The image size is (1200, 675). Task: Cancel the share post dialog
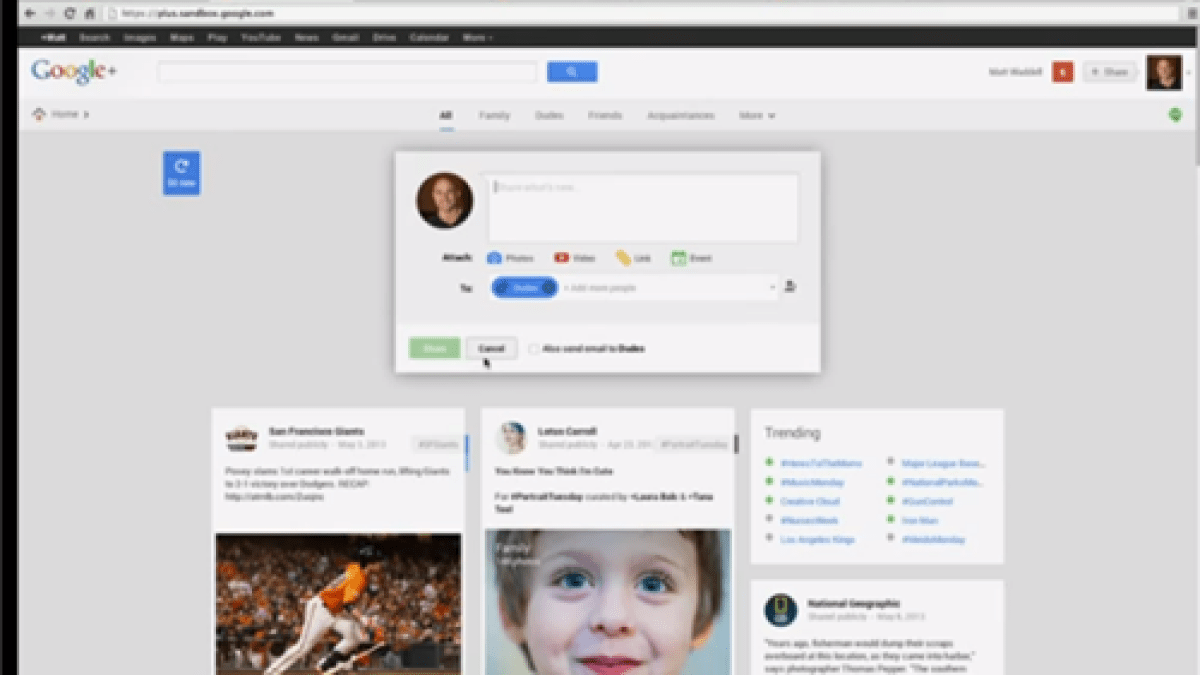pos(491,349)
